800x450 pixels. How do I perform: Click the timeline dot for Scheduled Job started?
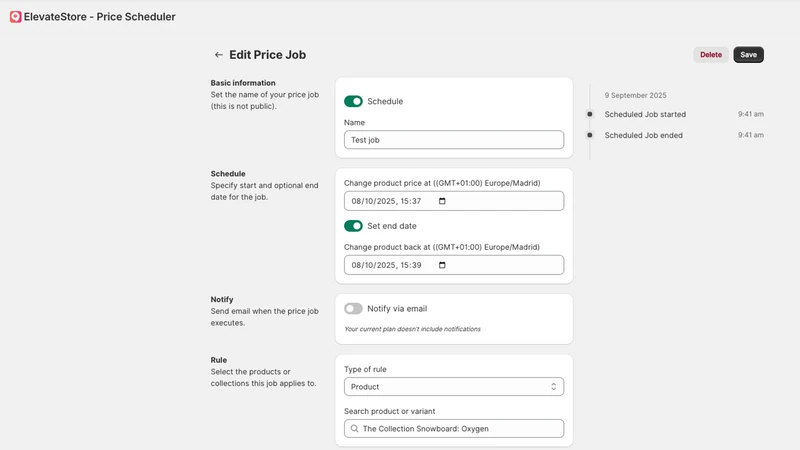[590, 114]
